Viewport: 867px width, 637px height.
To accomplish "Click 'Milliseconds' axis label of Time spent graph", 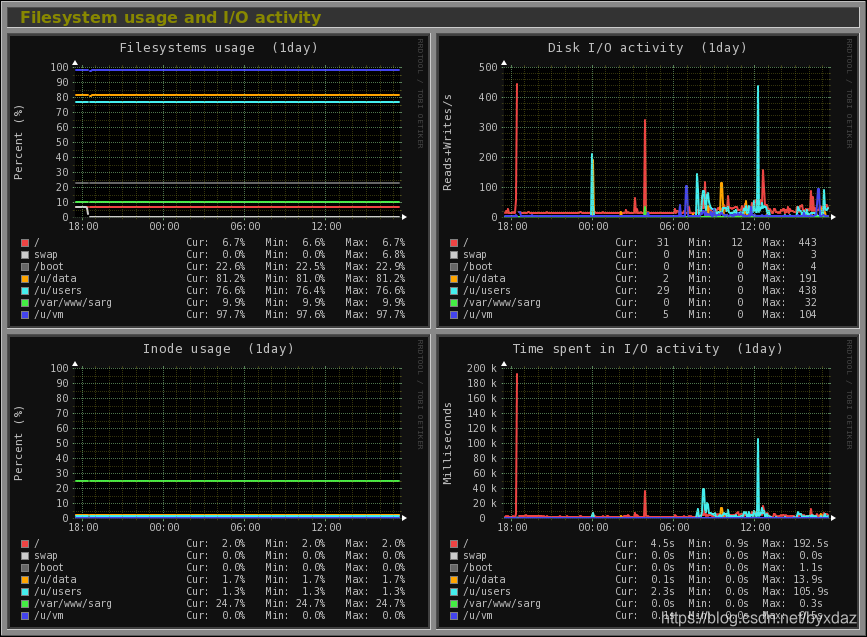I will coord(447,443).
